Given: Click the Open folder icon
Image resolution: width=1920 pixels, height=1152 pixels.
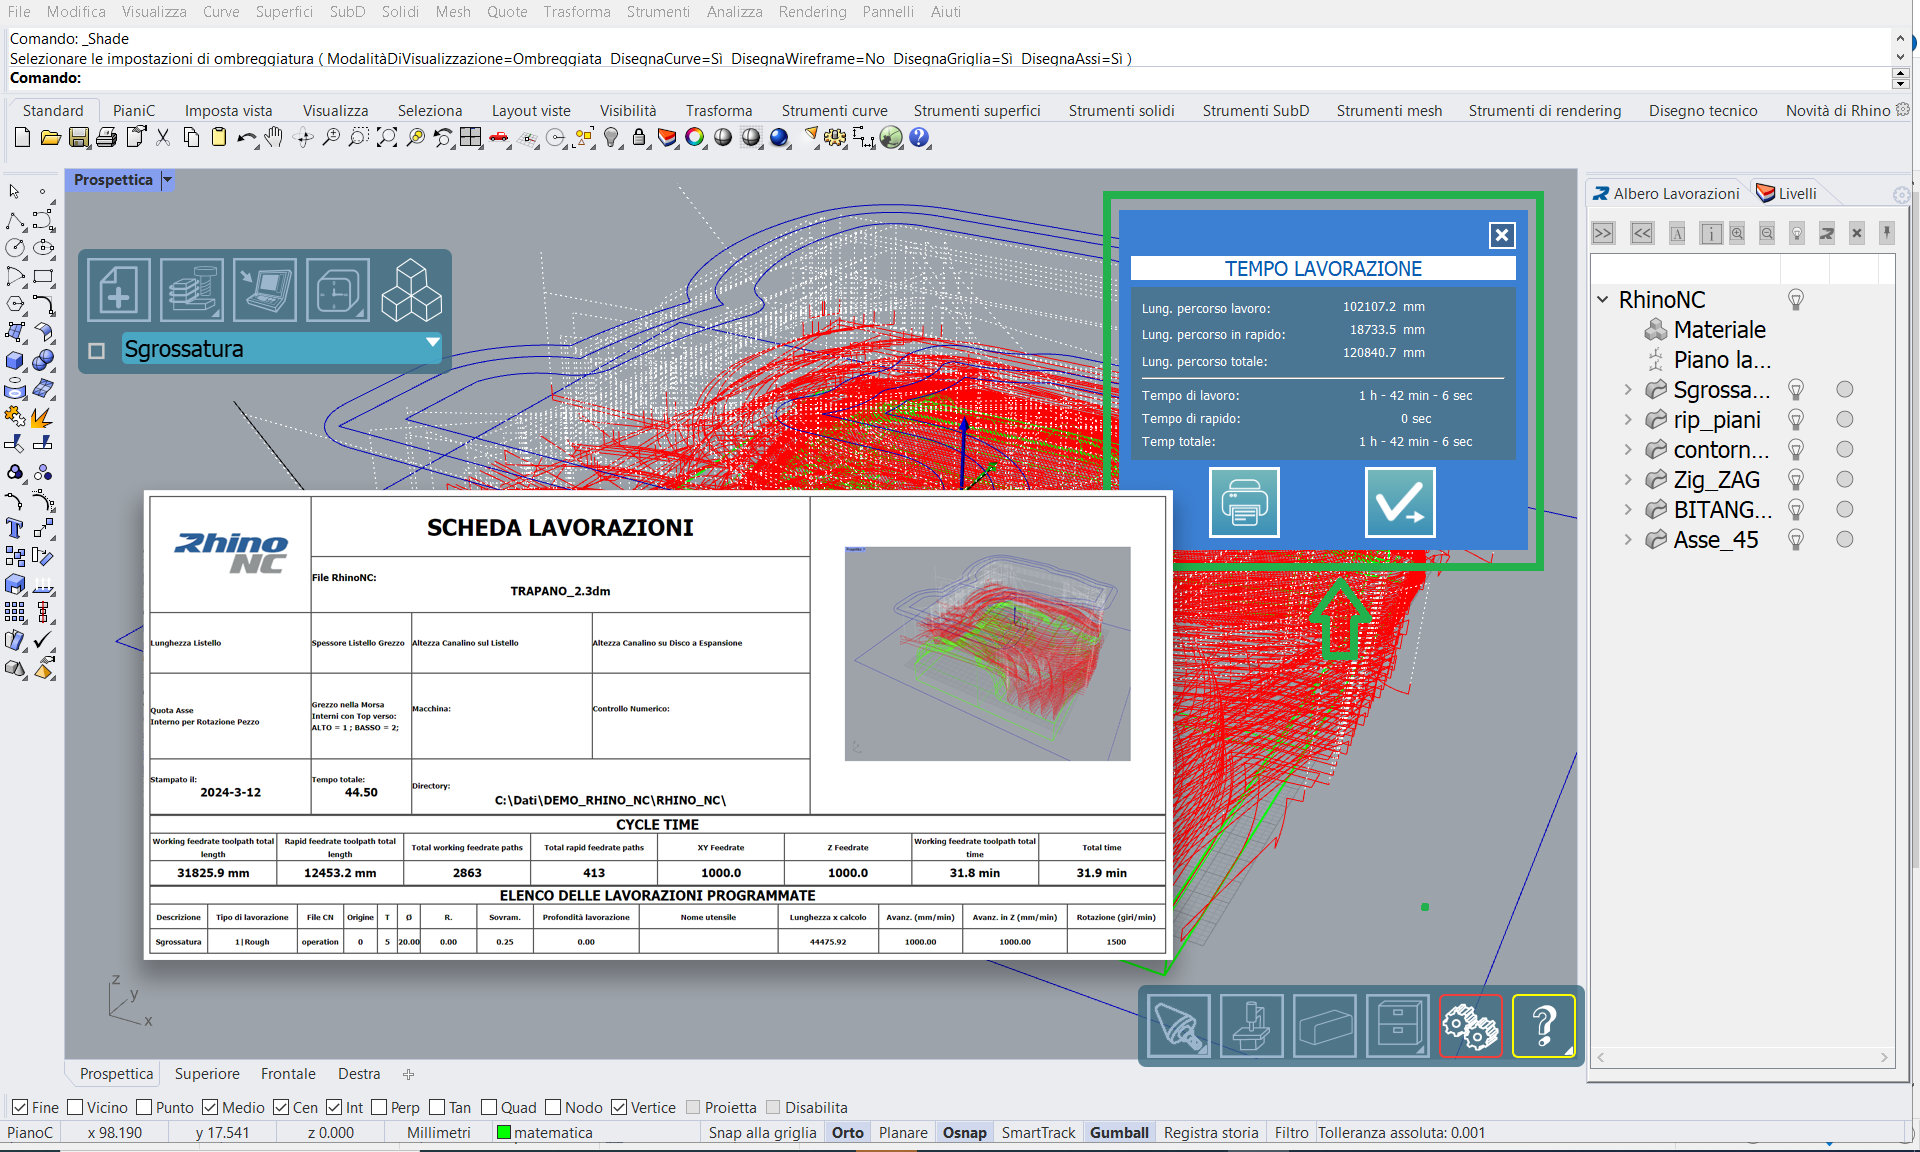Looking at the screenshot, I should point(50,138).
